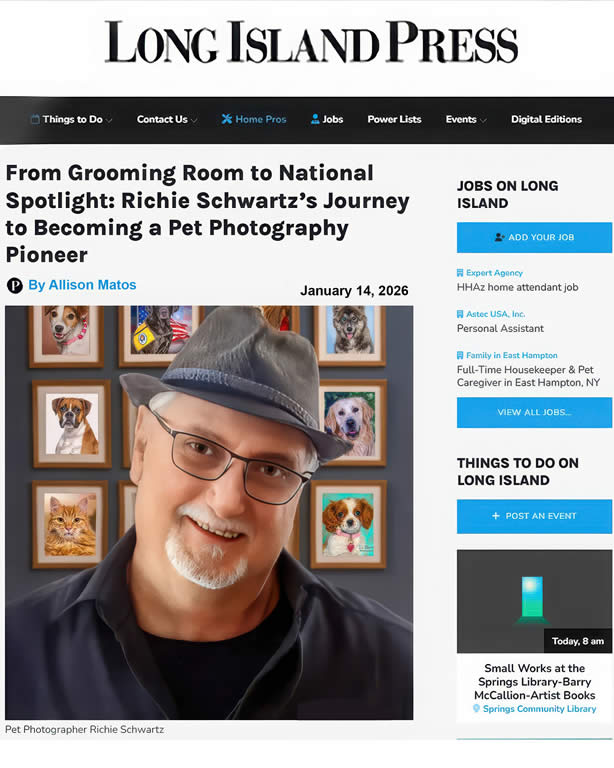Click the icon beside Family in East Hampton
Image resolution: width=614 pixels, height=768 pixels.
(x=460, y=355)
